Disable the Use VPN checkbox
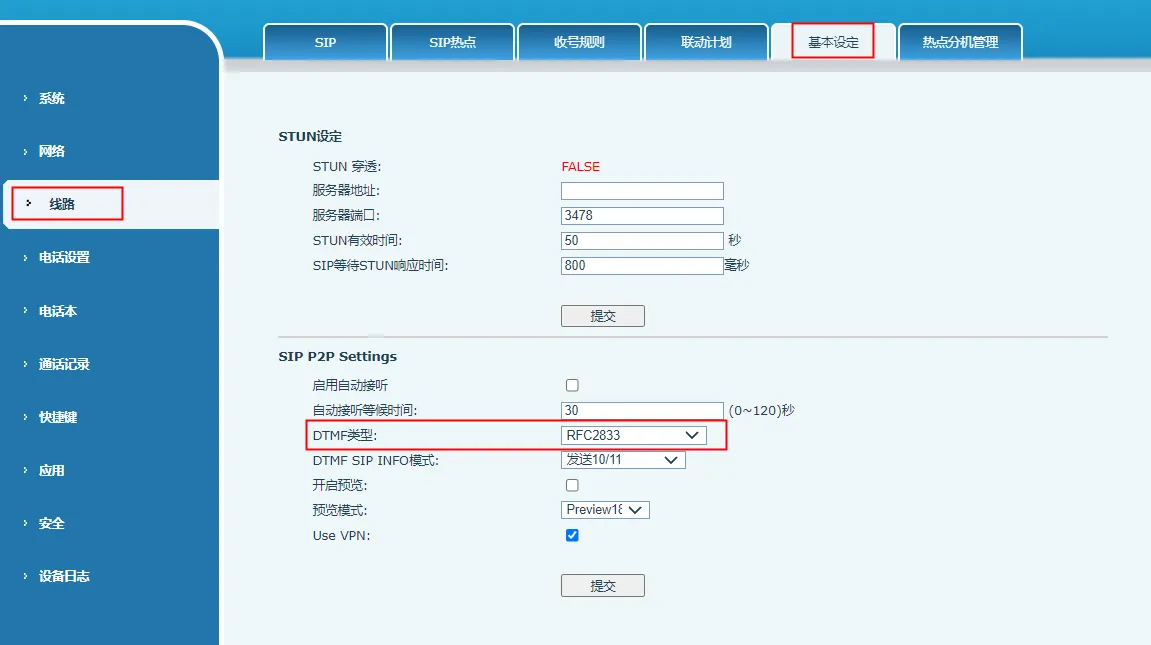This screenshot has height=645, width=1151. (571, 535)
